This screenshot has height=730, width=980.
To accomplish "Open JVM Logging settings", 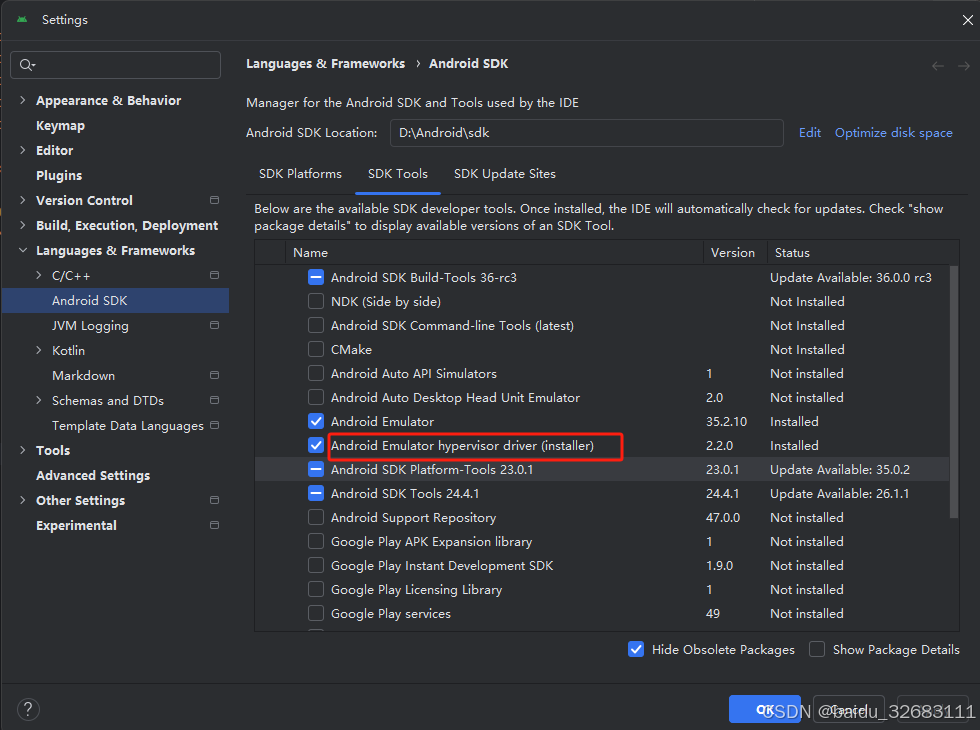I will (90, 326).
